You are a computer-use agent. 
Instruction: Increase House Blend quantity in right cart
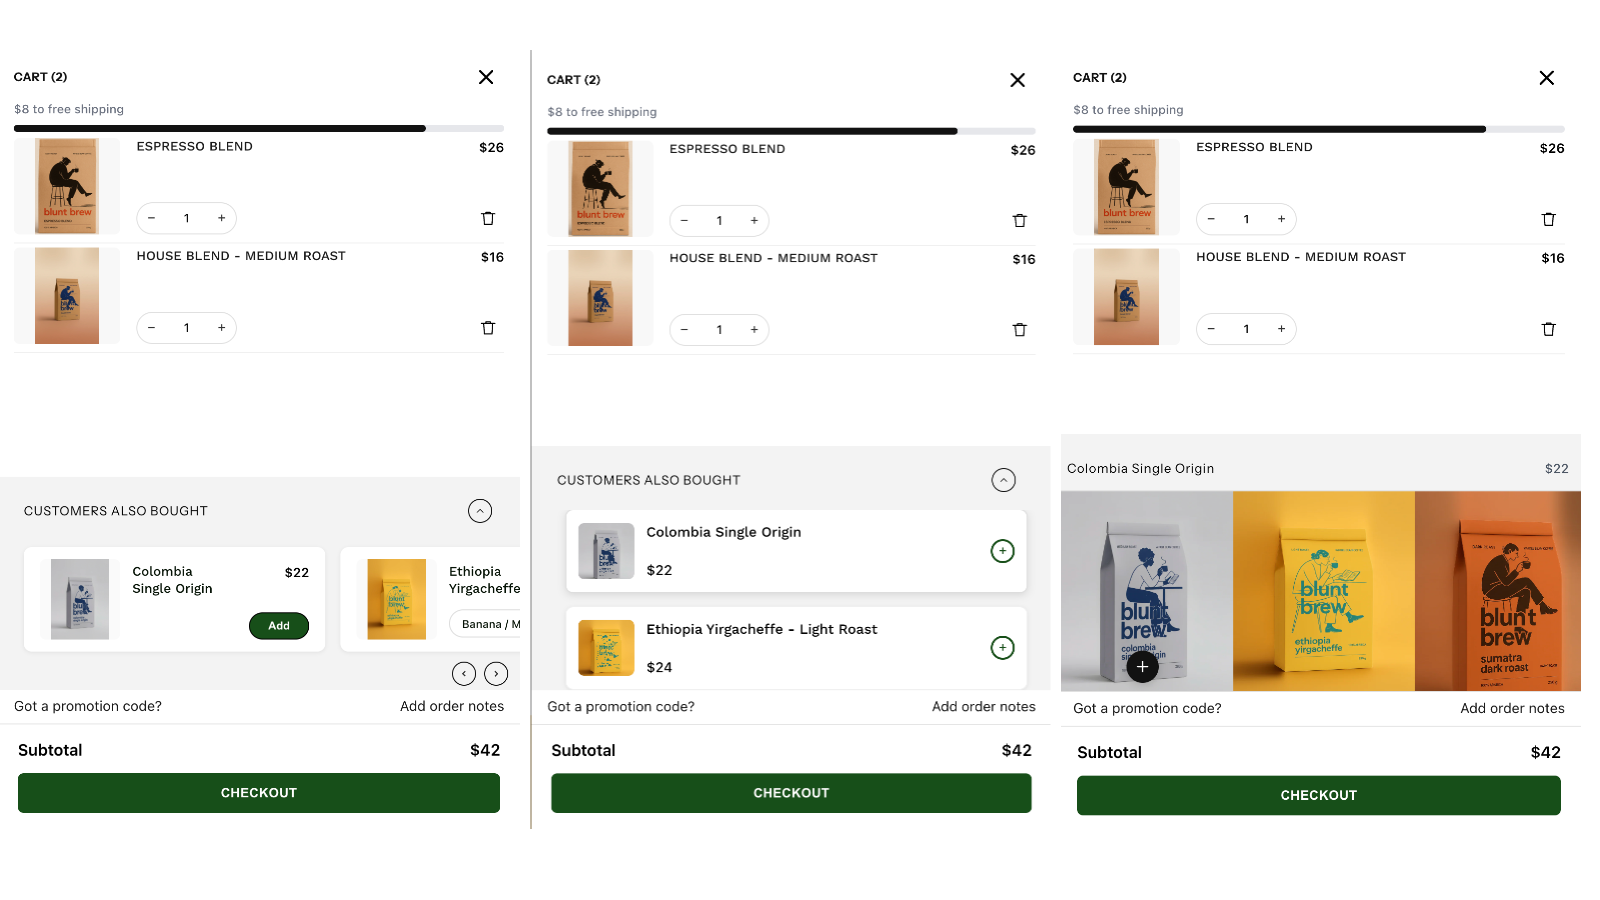tap(1281, 329)
